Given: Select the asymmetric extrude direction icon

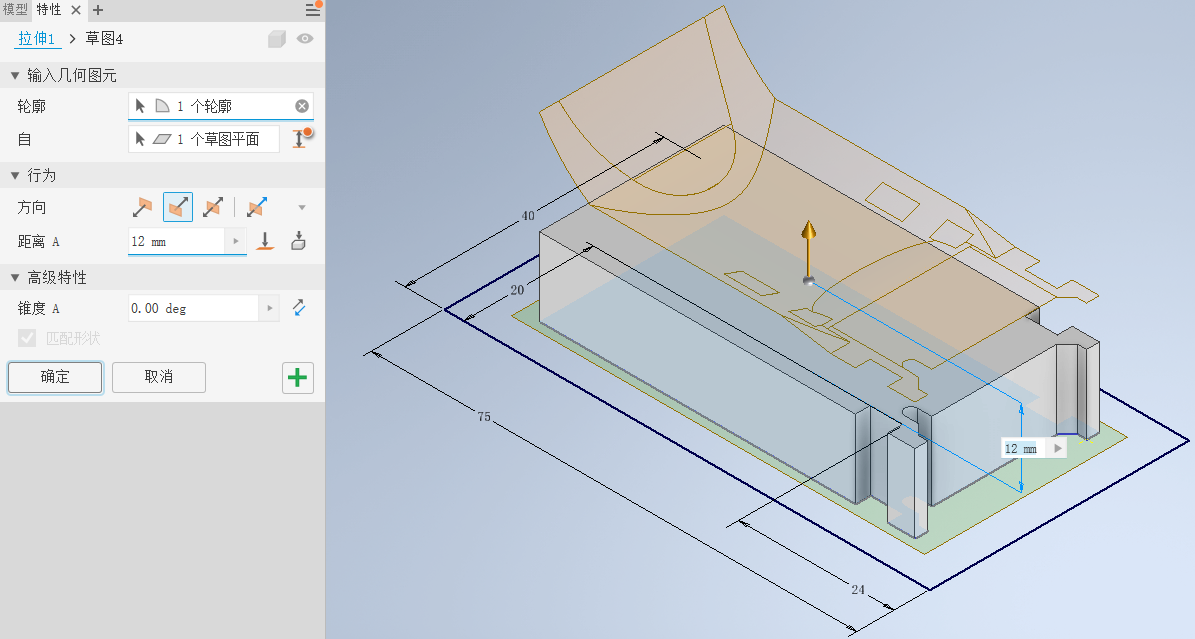Looking at the screenshot, I should (257, 207).
